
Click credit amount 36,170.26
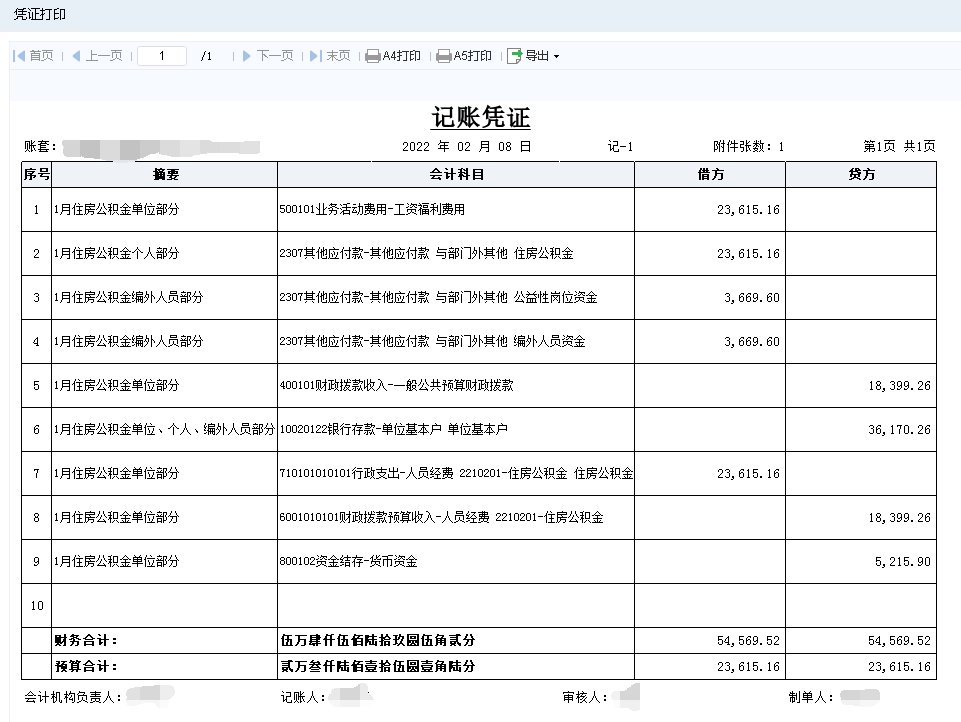coord(899,430)
